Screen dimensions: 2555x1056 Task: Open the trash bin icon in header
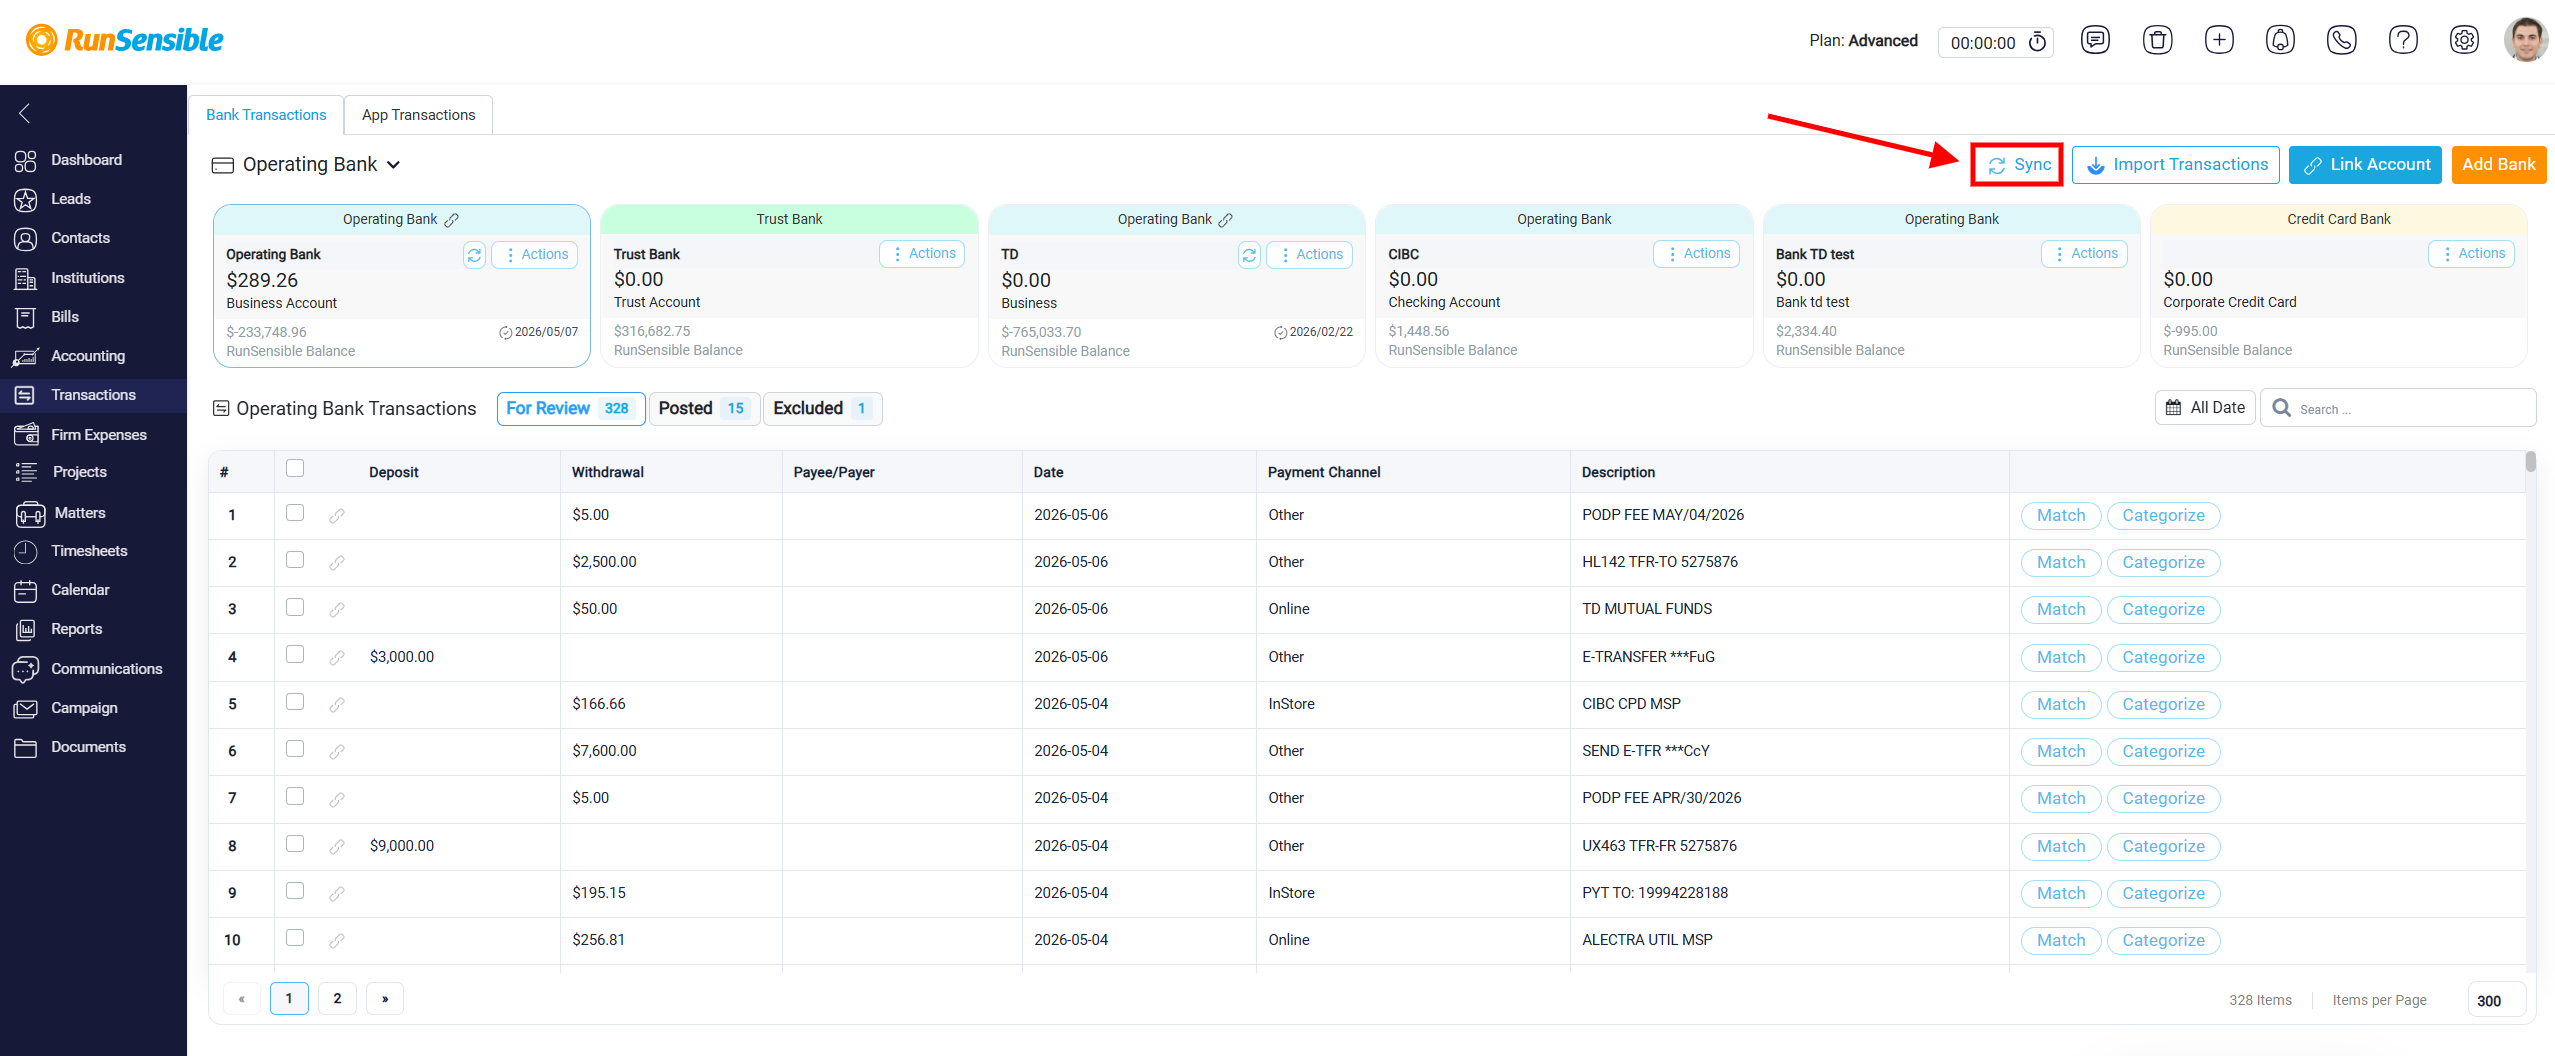click(x=2157, y=40)
